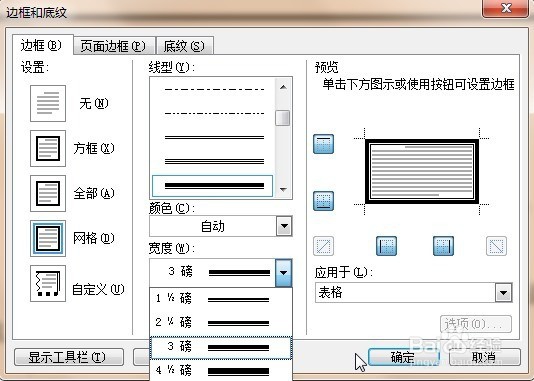The image size is (534, 381).
Task: Click the 显示工具栏 (Show Toolbar) button
Action: pos(68,357)
